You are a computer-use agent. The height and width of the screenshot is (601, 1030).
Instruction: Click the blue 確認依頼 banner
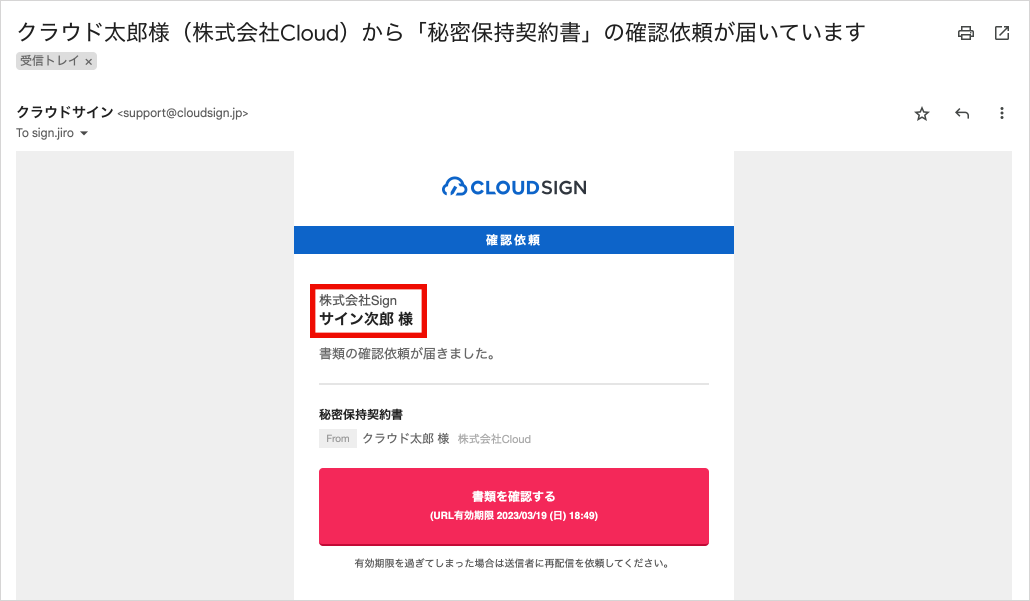514,240
